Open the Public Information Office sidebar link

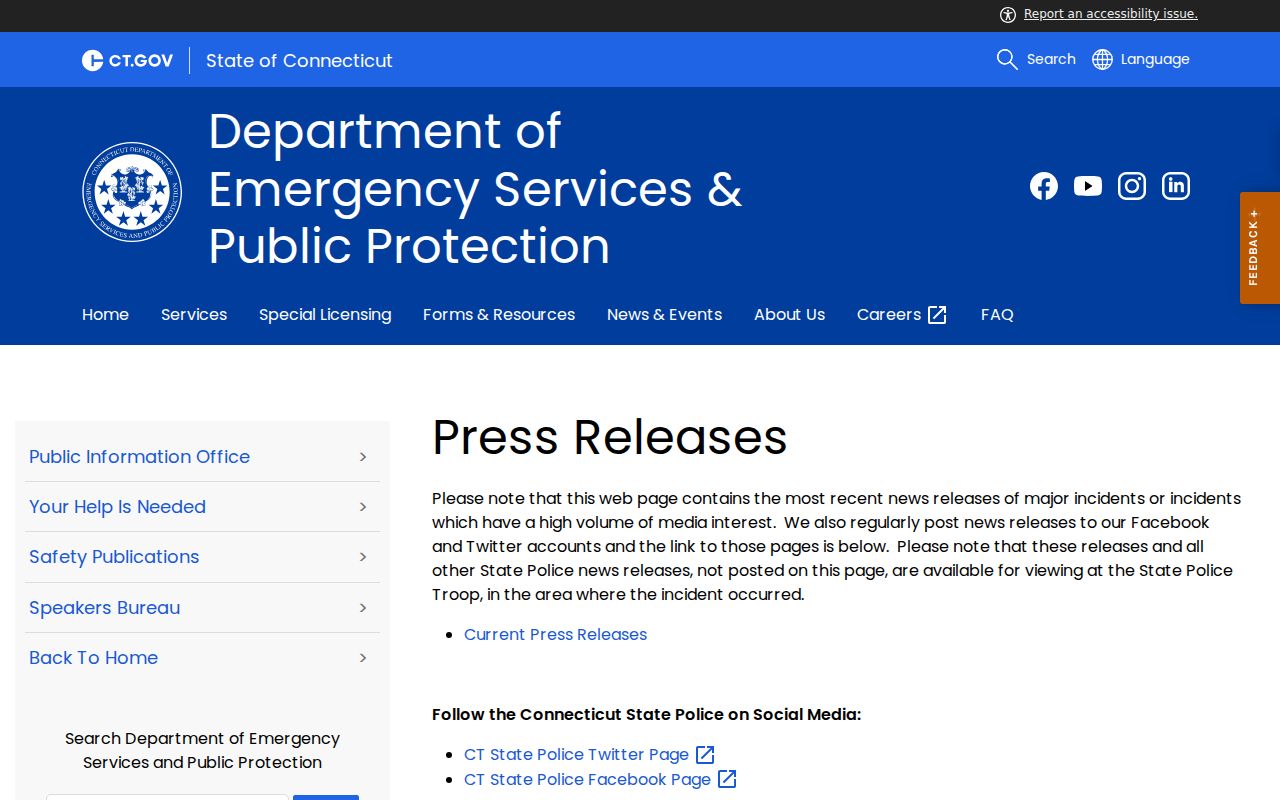pyautogui.click(x=139, y=457)
